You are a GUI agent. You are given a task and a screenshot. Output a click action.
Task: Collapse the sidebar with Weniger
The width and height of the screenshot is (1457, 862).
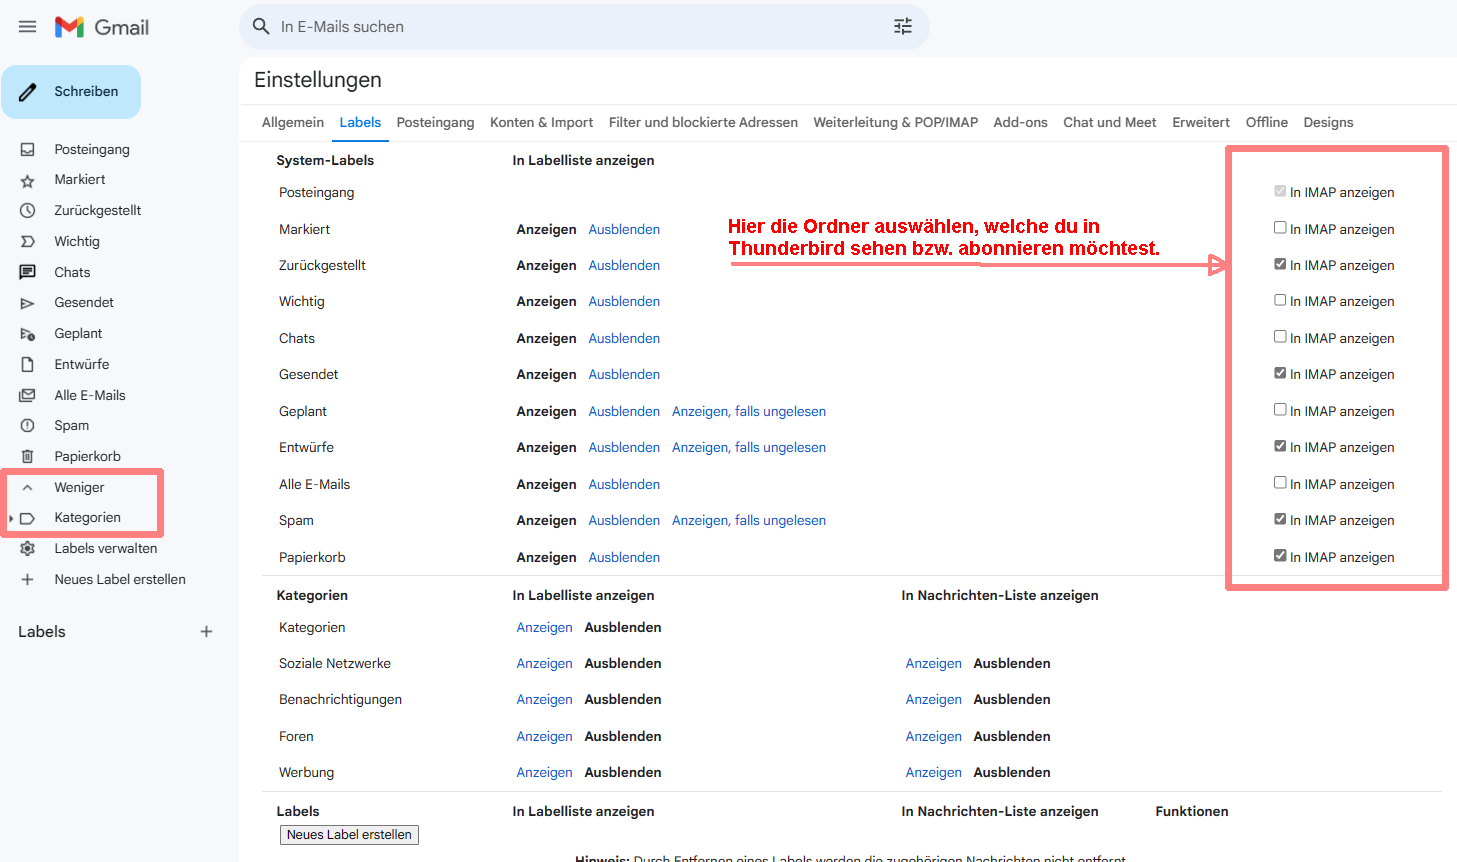click(79, 488)
